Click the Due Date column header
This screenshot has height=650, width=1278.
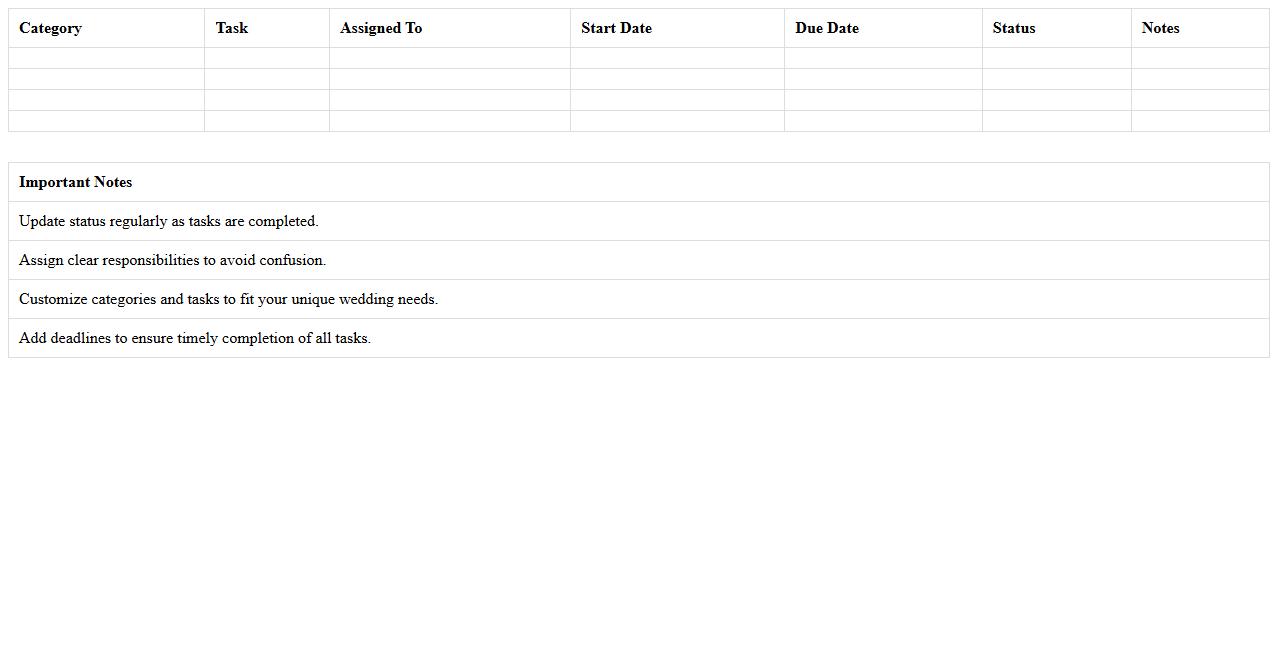point(827,28)
